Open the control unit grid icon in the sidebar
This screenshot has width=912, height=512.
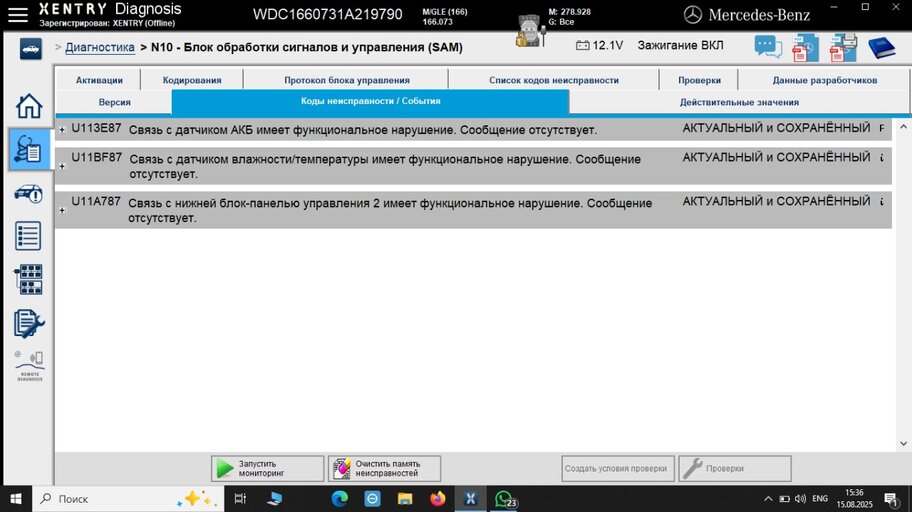(28, 279)
